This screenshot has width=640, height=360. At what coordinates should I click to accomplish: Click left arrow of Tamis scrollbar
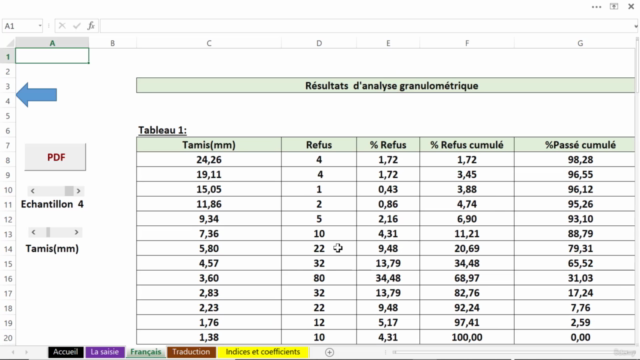(33, 232)
